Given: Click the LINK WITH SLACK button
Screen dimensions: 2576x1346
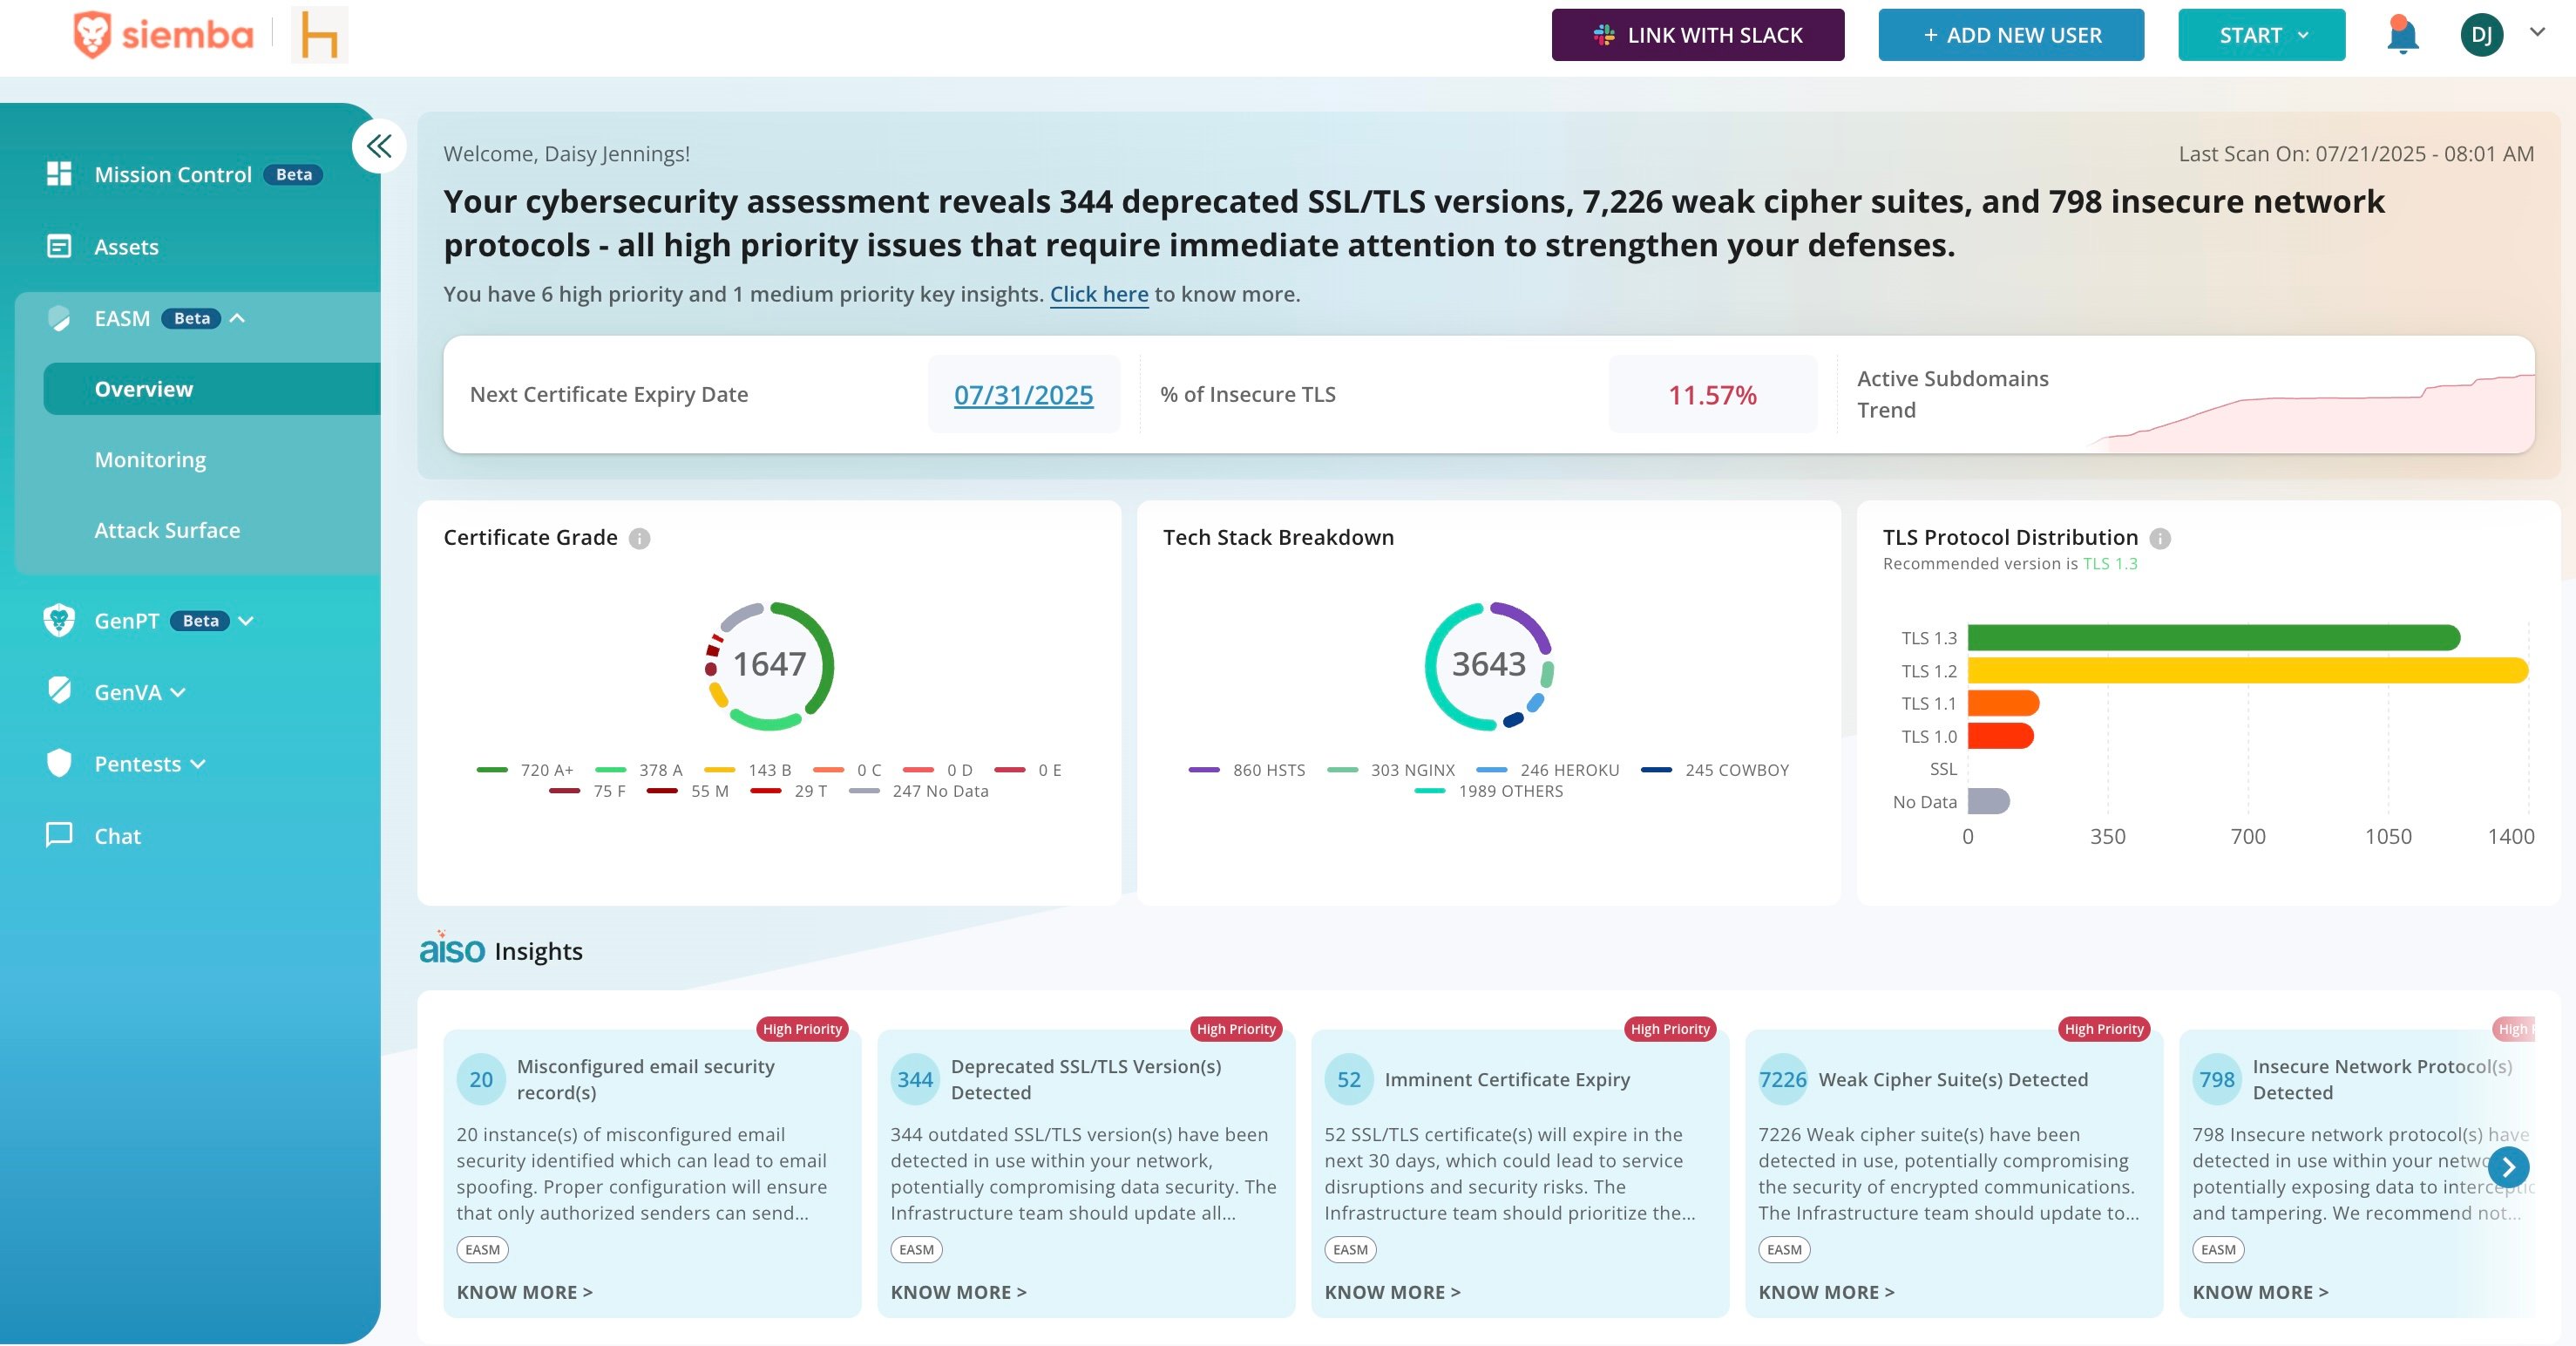Looking at the screenshot, I should (x=1697, y=35).
